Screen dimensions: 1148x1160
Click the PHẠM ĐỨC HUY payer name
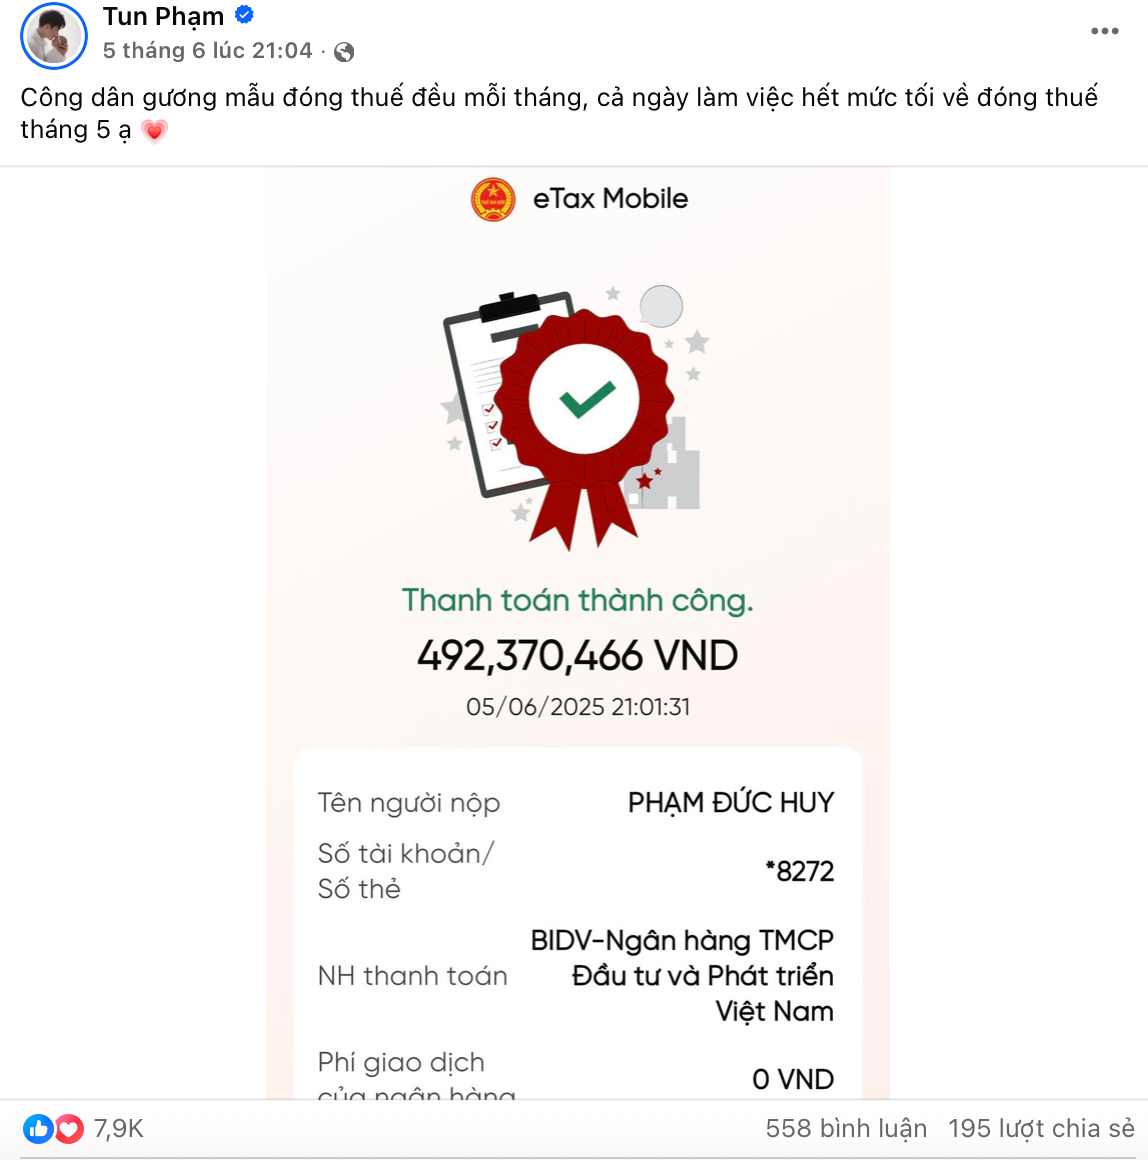click(731, 803)
